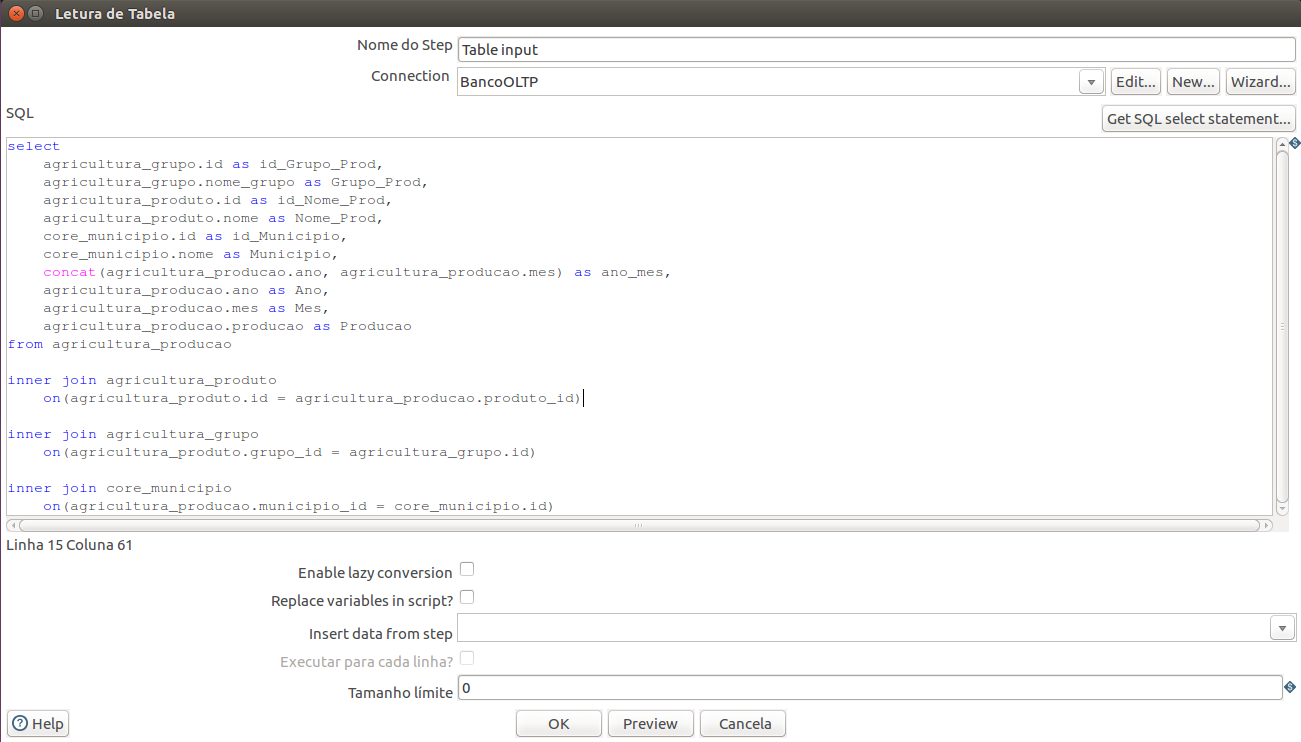Click the New... connection button
Screen dimensions: 1301x742
click(1193, 82)
